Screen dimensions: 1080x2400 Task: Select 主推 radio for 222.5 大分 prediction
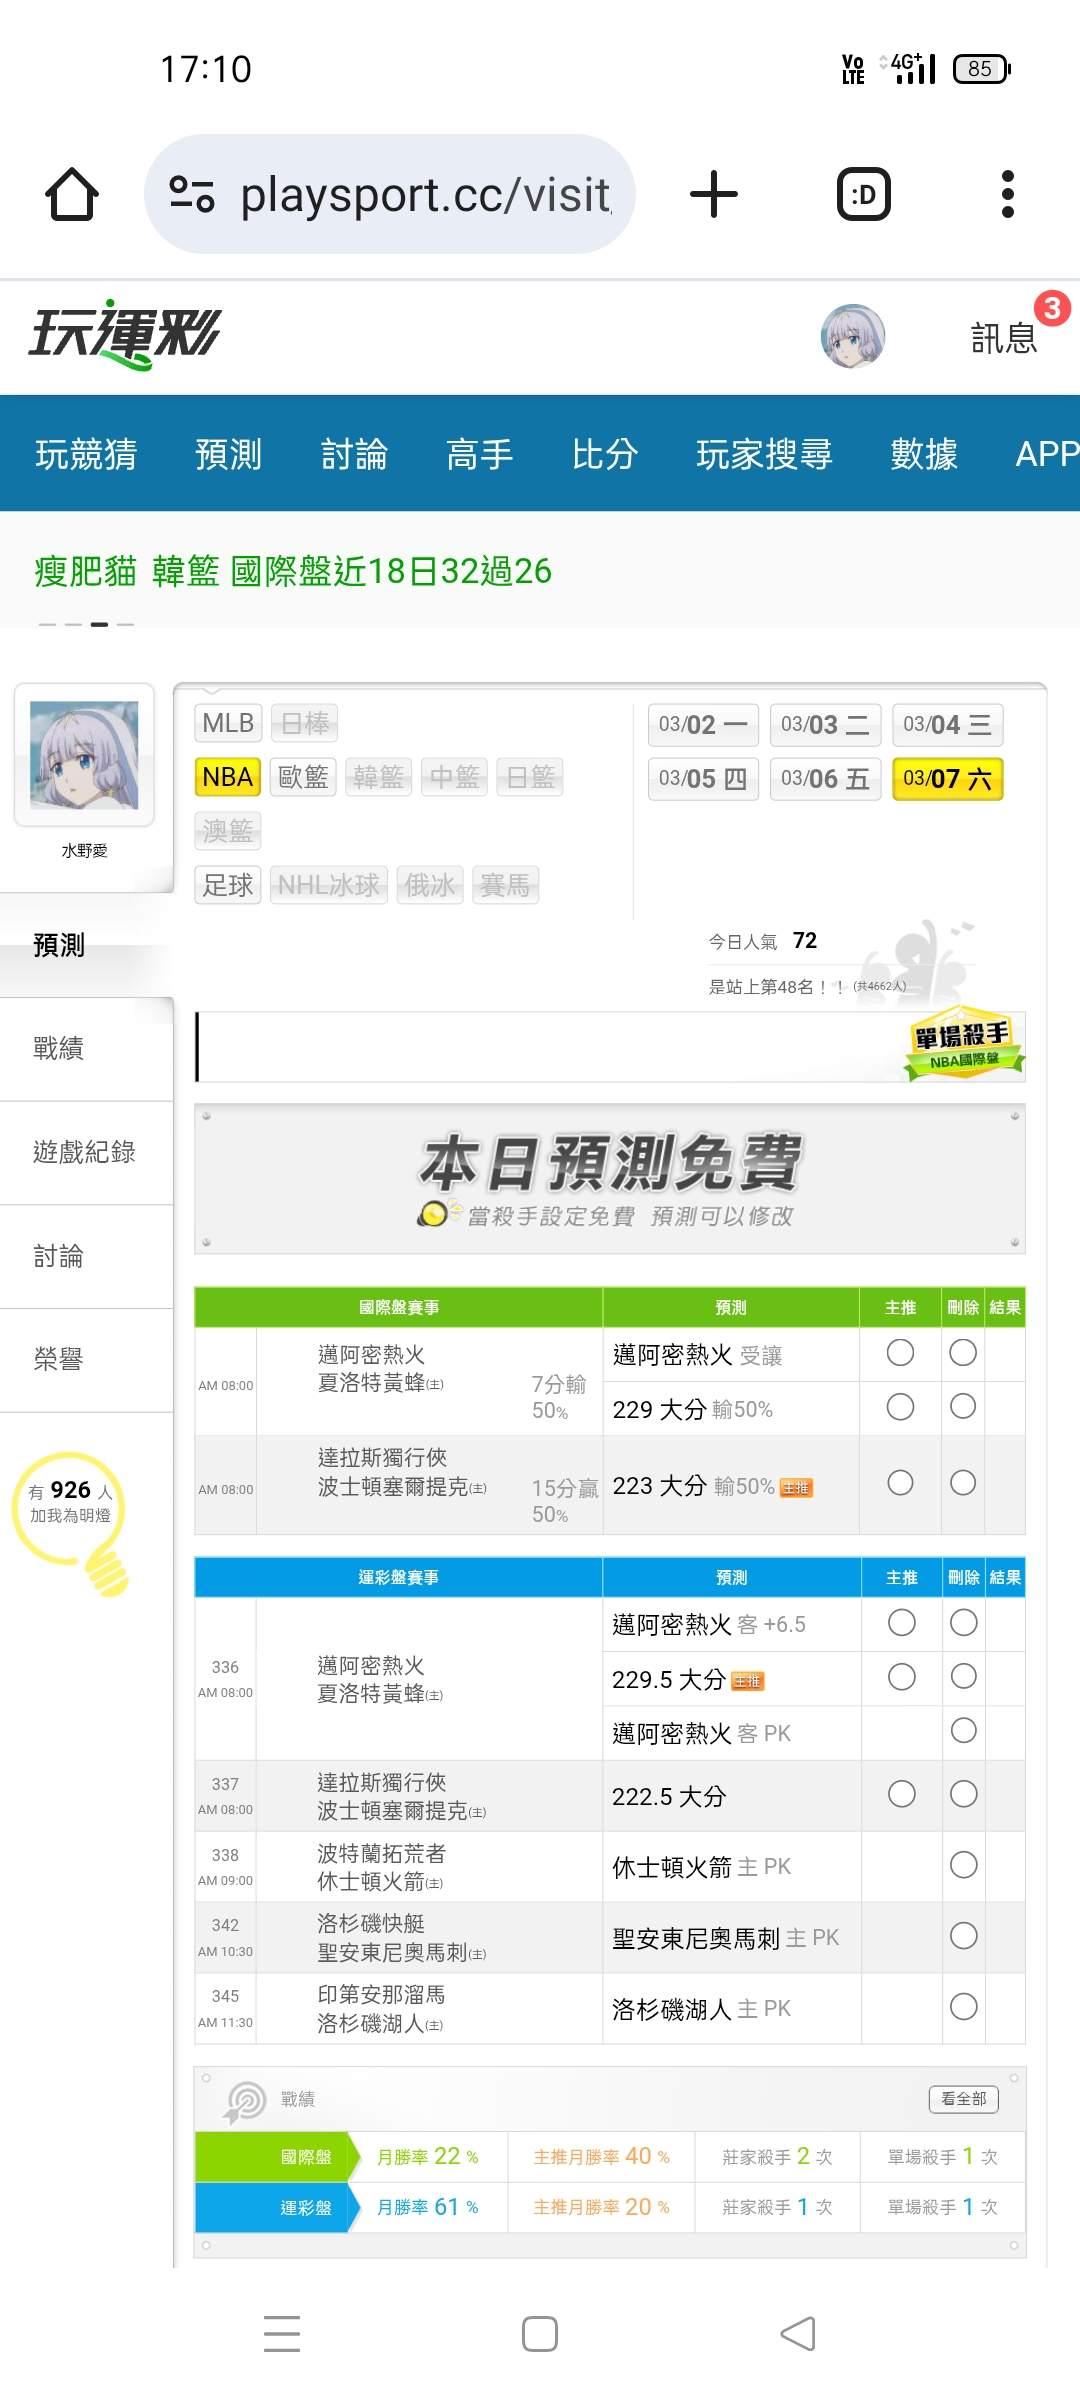click(x=901, y=1795)
